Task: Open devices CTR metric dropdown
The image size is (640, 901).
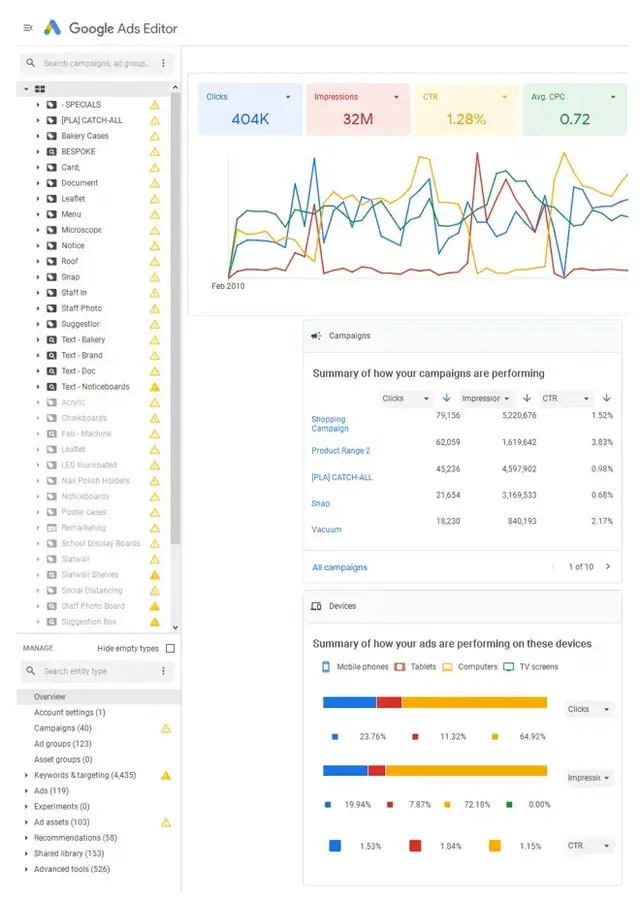Action: [589, 845]
